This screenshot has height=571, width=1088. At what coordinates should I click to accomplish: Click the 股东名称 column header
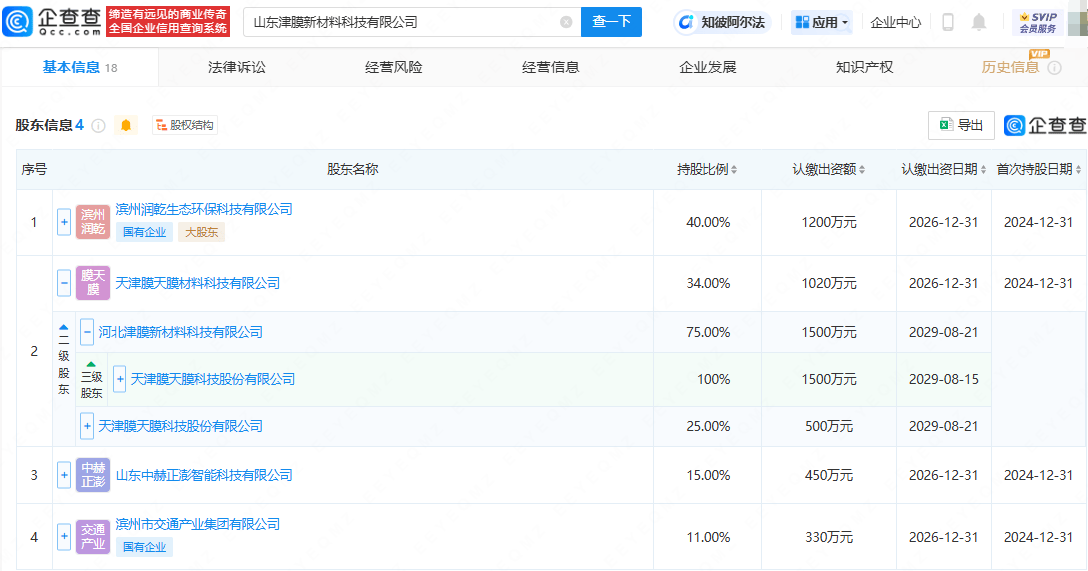click(352, 169)
